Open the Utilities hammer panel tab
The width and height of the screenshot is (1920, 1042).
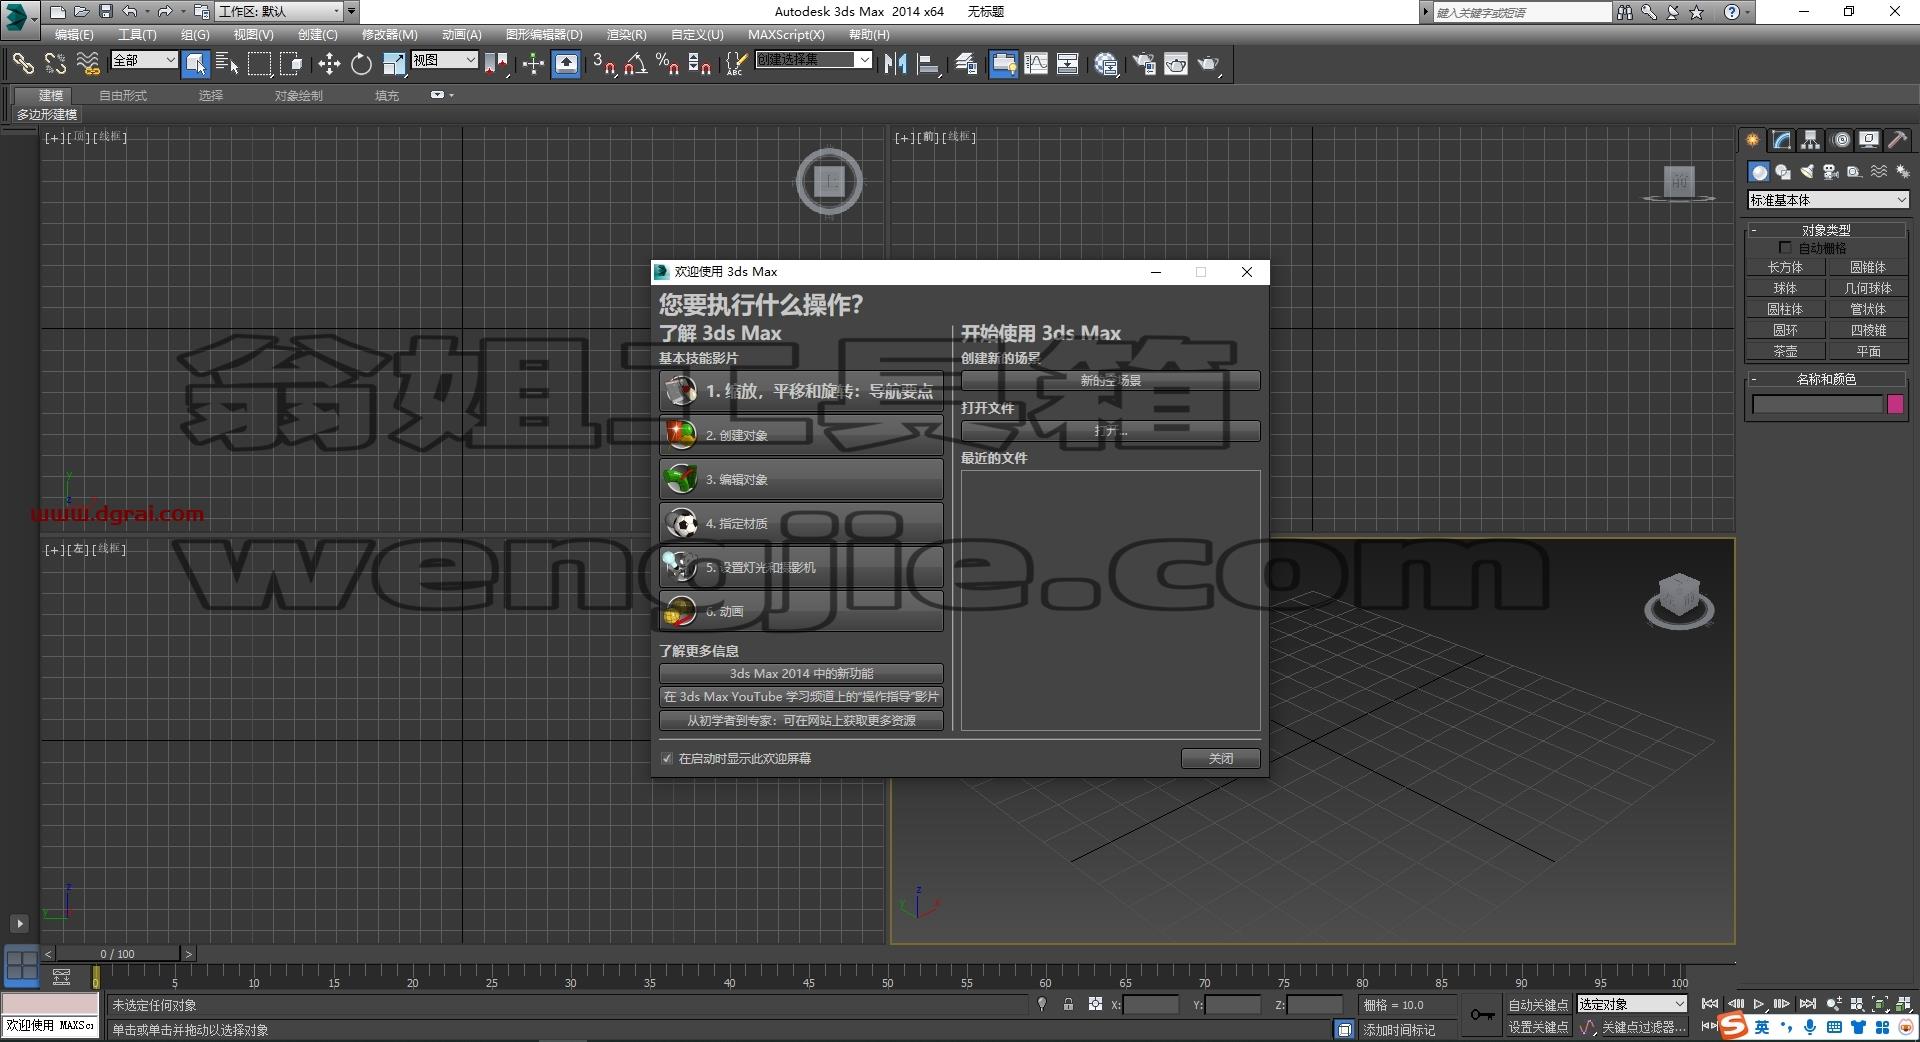point(1897,140)
